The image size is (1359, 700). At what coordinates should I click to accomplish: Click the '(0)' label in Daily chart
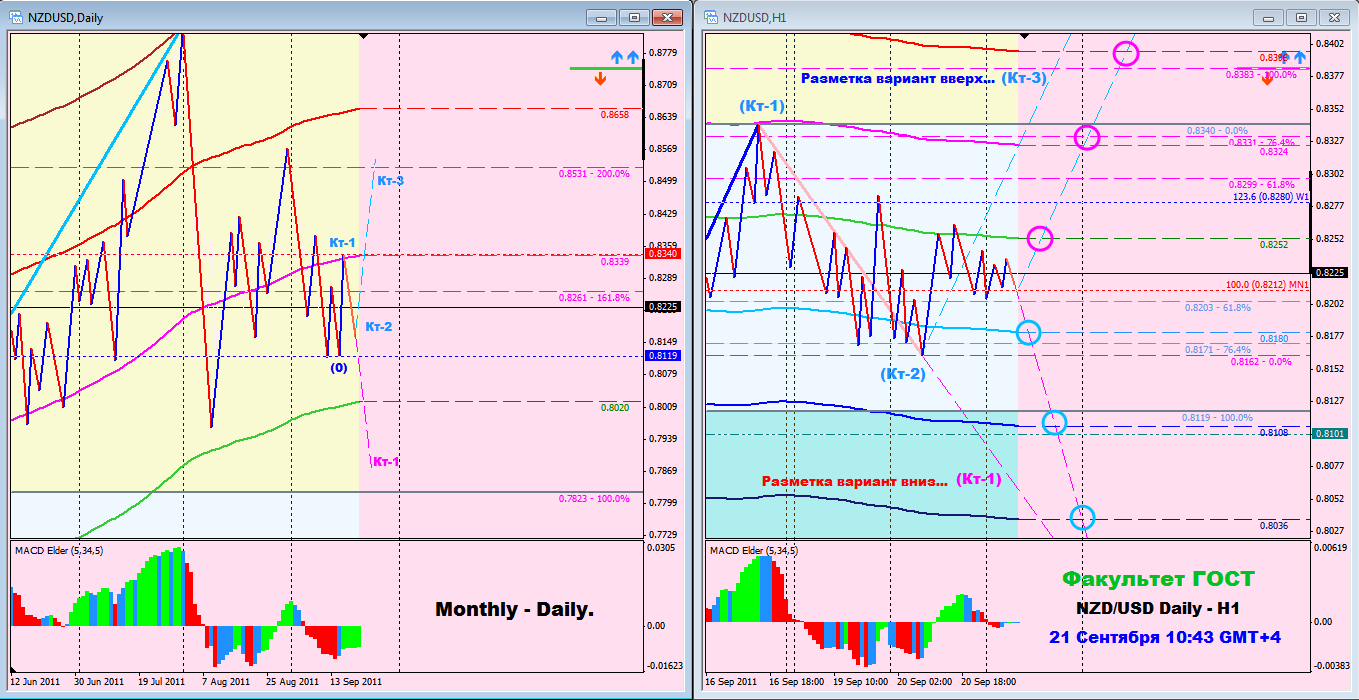coord(339,368)
